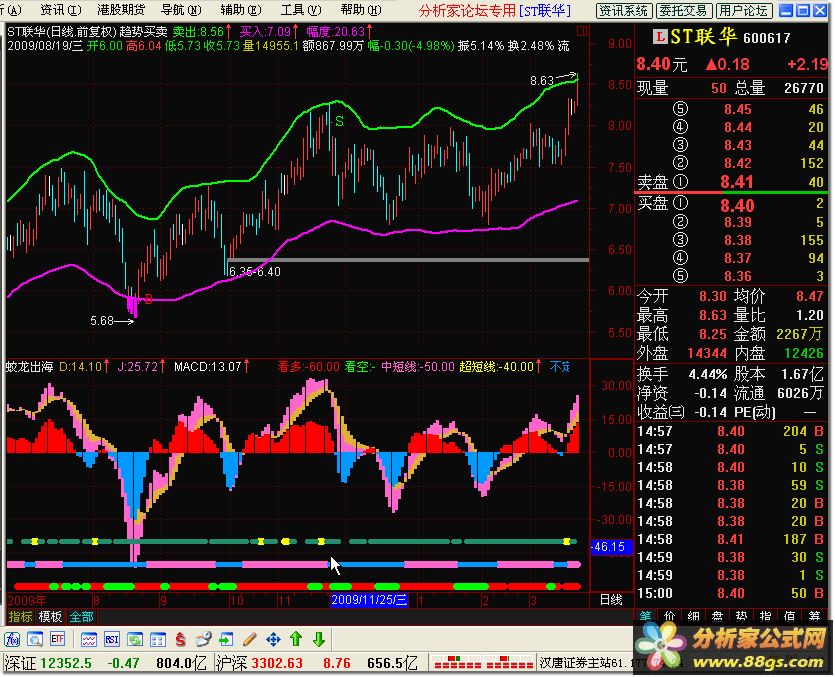Select the 细 tab in quote panel
Image resolution: width=835 pixels, height=677 pixels.
(x=693, y=616)
